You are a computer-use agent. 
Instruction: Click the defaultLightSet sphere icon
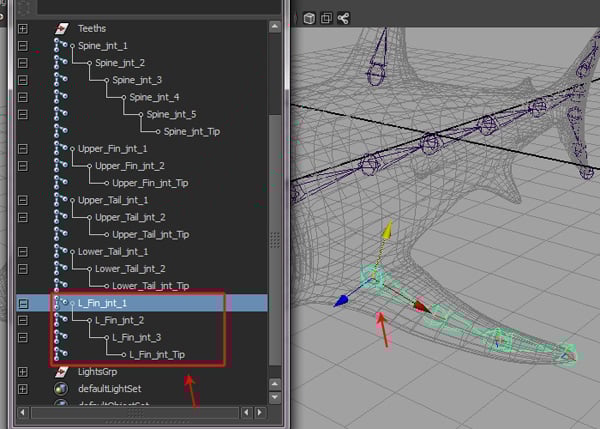62,388
